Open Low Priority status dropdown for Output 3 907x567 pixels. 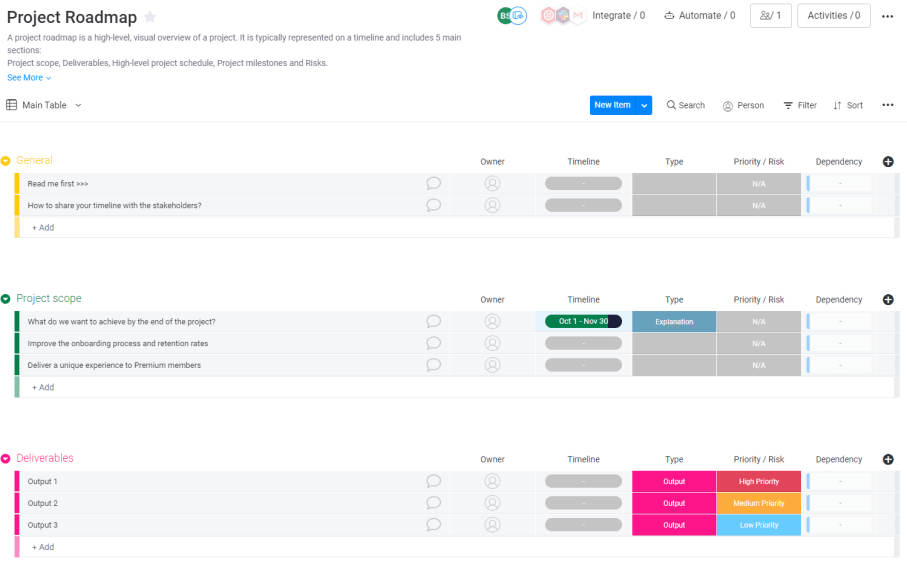[x=758, y=525]
